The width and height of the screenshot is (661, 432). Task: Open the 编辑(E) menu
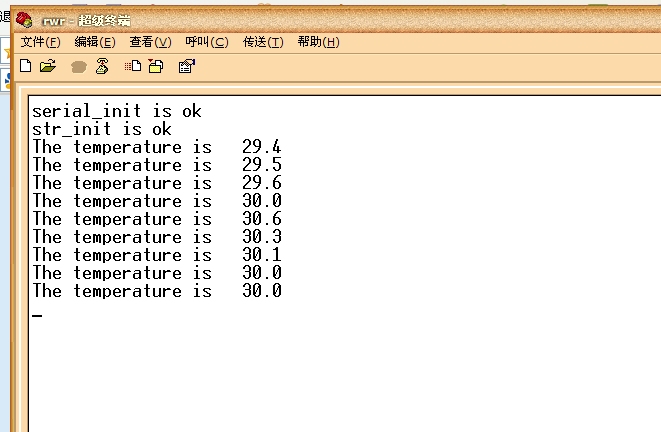pyautogui.click(x=95, y=42)
